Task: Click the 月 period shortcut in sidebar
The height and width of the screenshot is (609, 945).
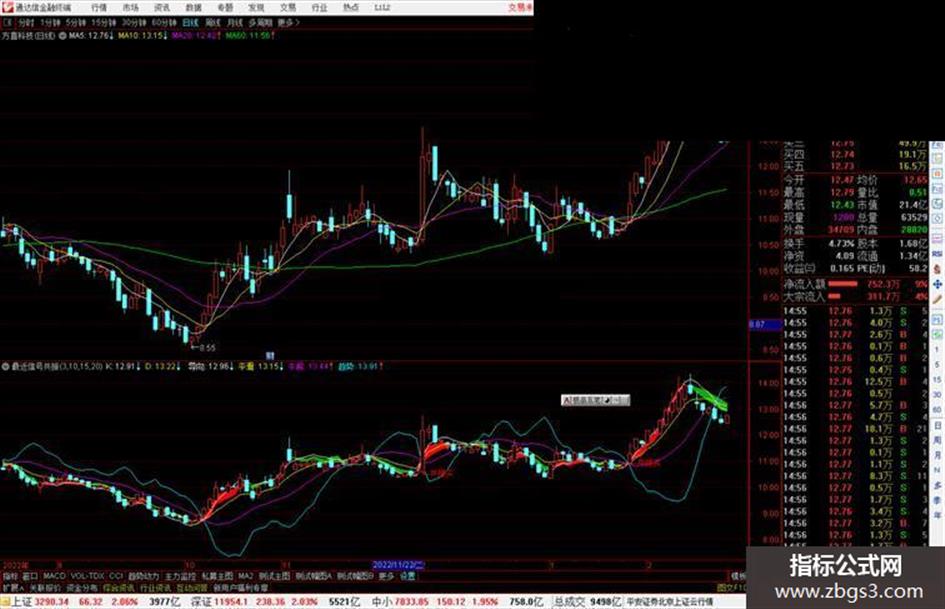Action: [x=937, y=455]
